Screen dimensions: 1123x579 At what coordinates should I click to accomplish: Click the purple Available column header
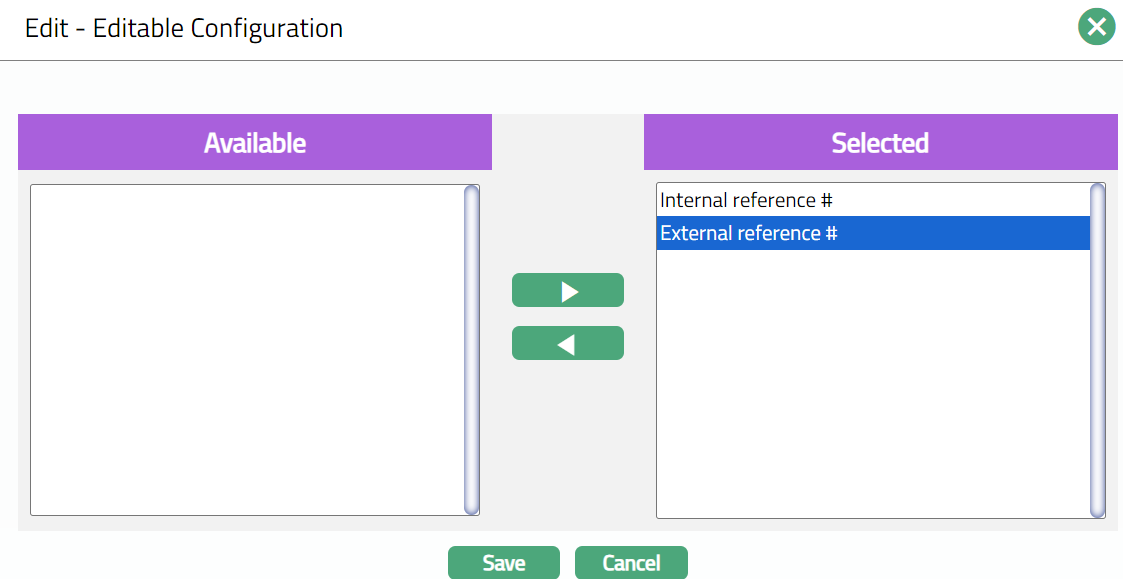click(x=255, y=143)
